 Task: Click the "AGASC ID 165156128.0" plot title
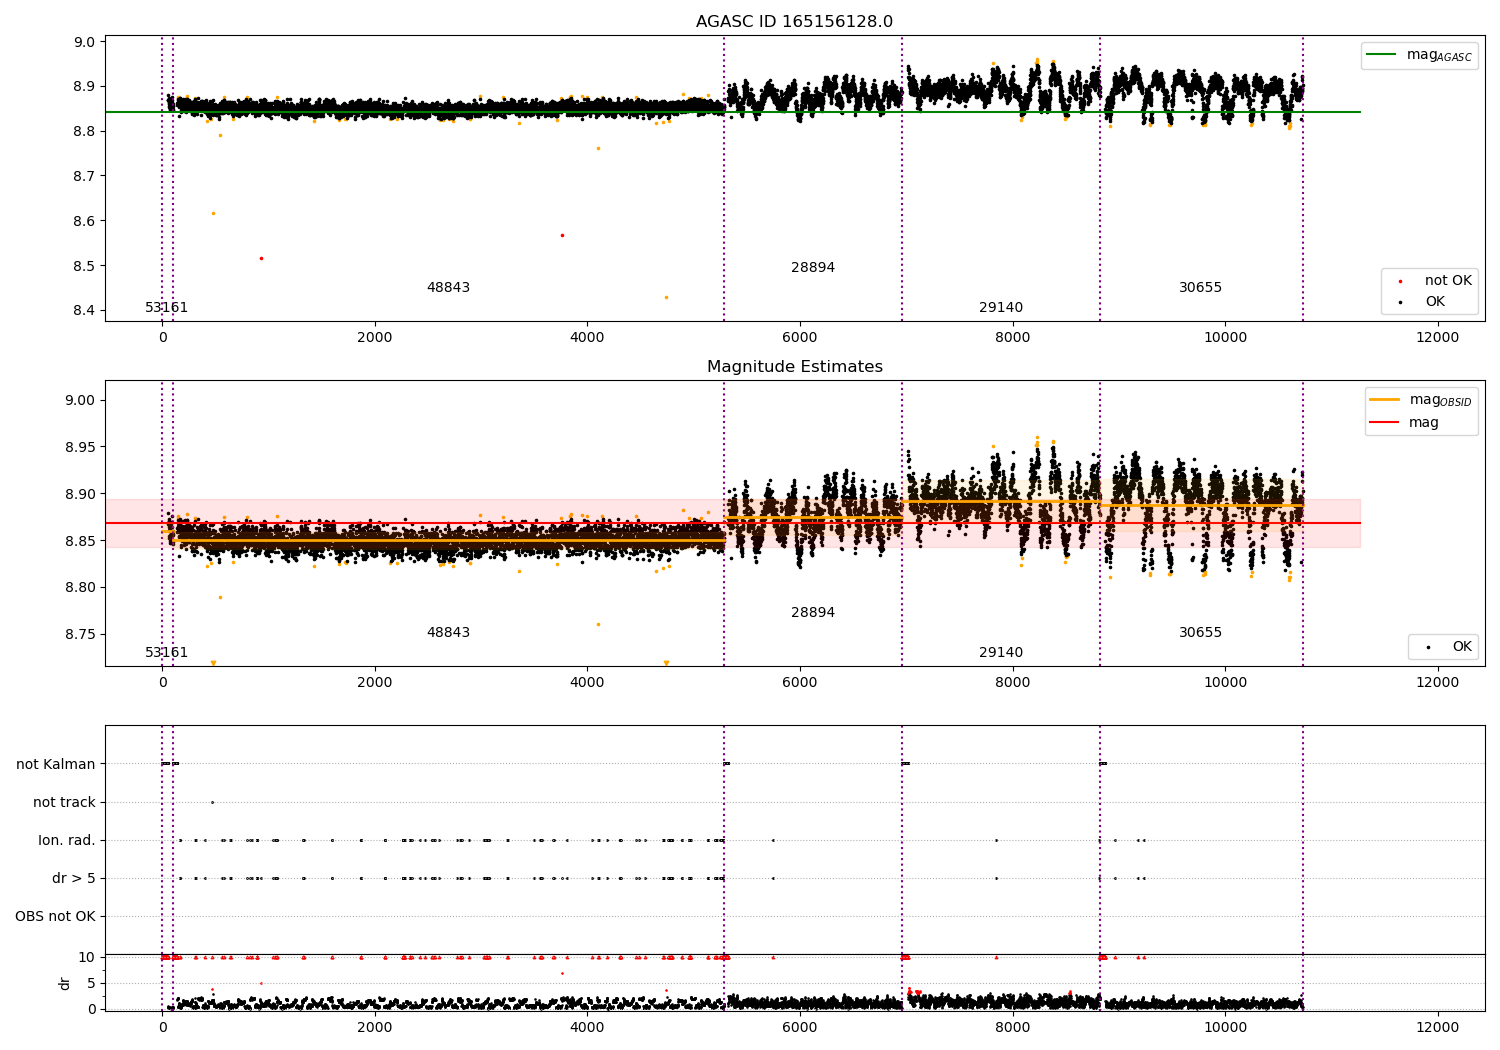click(x=794, y=22)
